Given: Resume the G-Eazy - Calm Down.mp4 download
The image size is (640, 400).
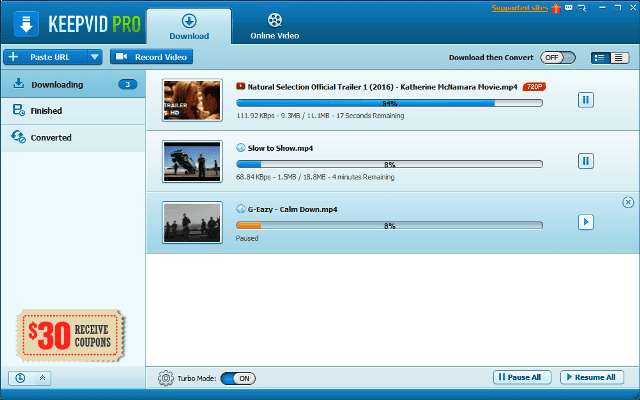Looking at the screenshot, I should [586, 222].
